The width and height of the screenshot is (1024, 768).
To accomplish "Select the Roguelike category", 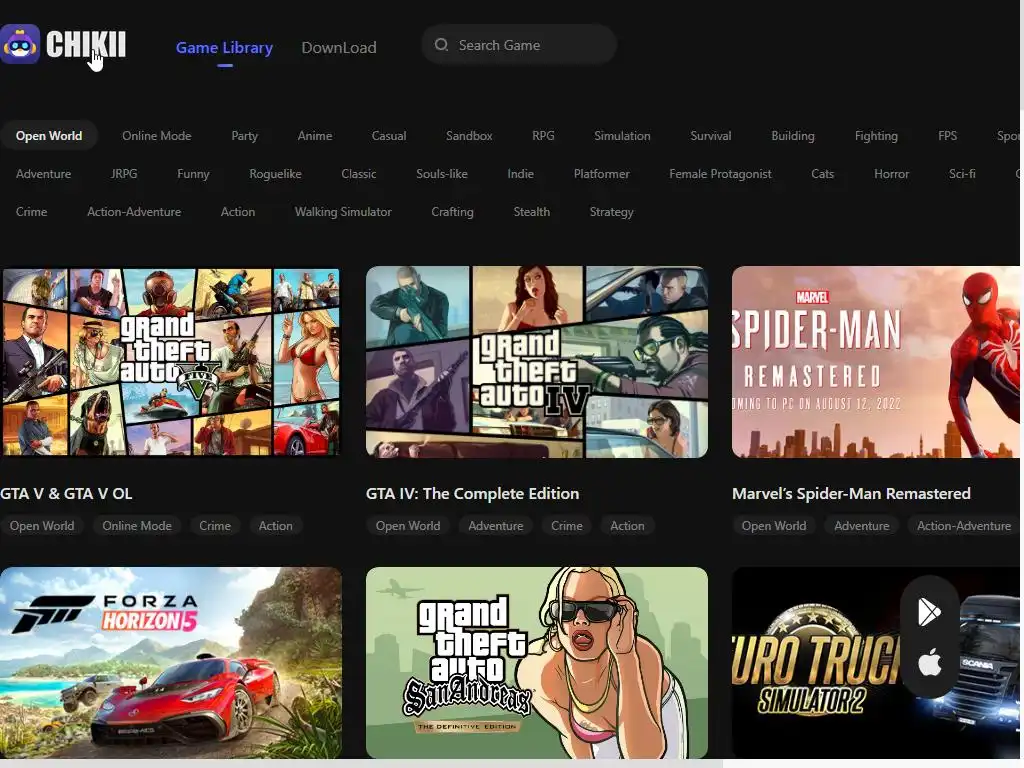I will (275, 174).
